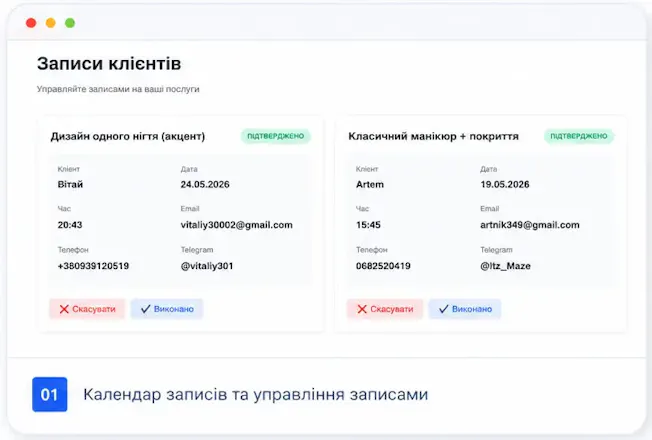Viewport: 652px width, 440px height.
Task: Mark Artem appointment as Виконано
Action: click(465, 309)
